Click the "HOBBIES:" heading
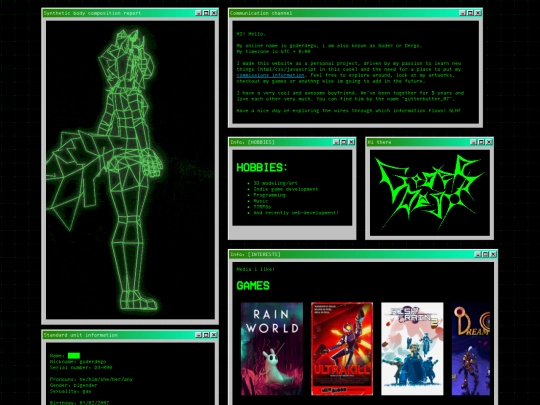 tap(262, 167)
